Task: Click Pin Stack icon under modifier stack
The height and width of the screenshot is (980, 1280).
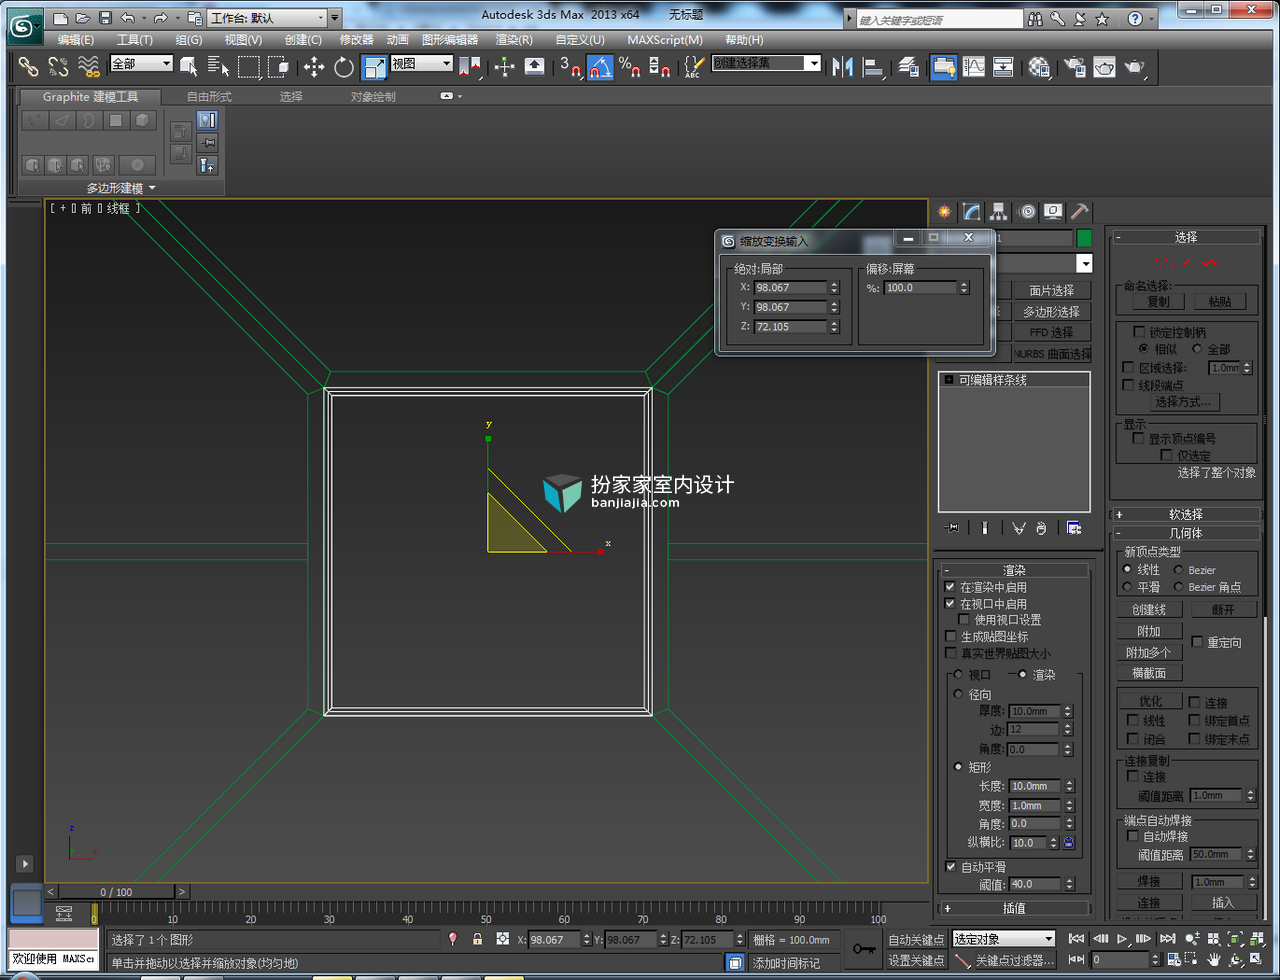Action: (953, 527)
